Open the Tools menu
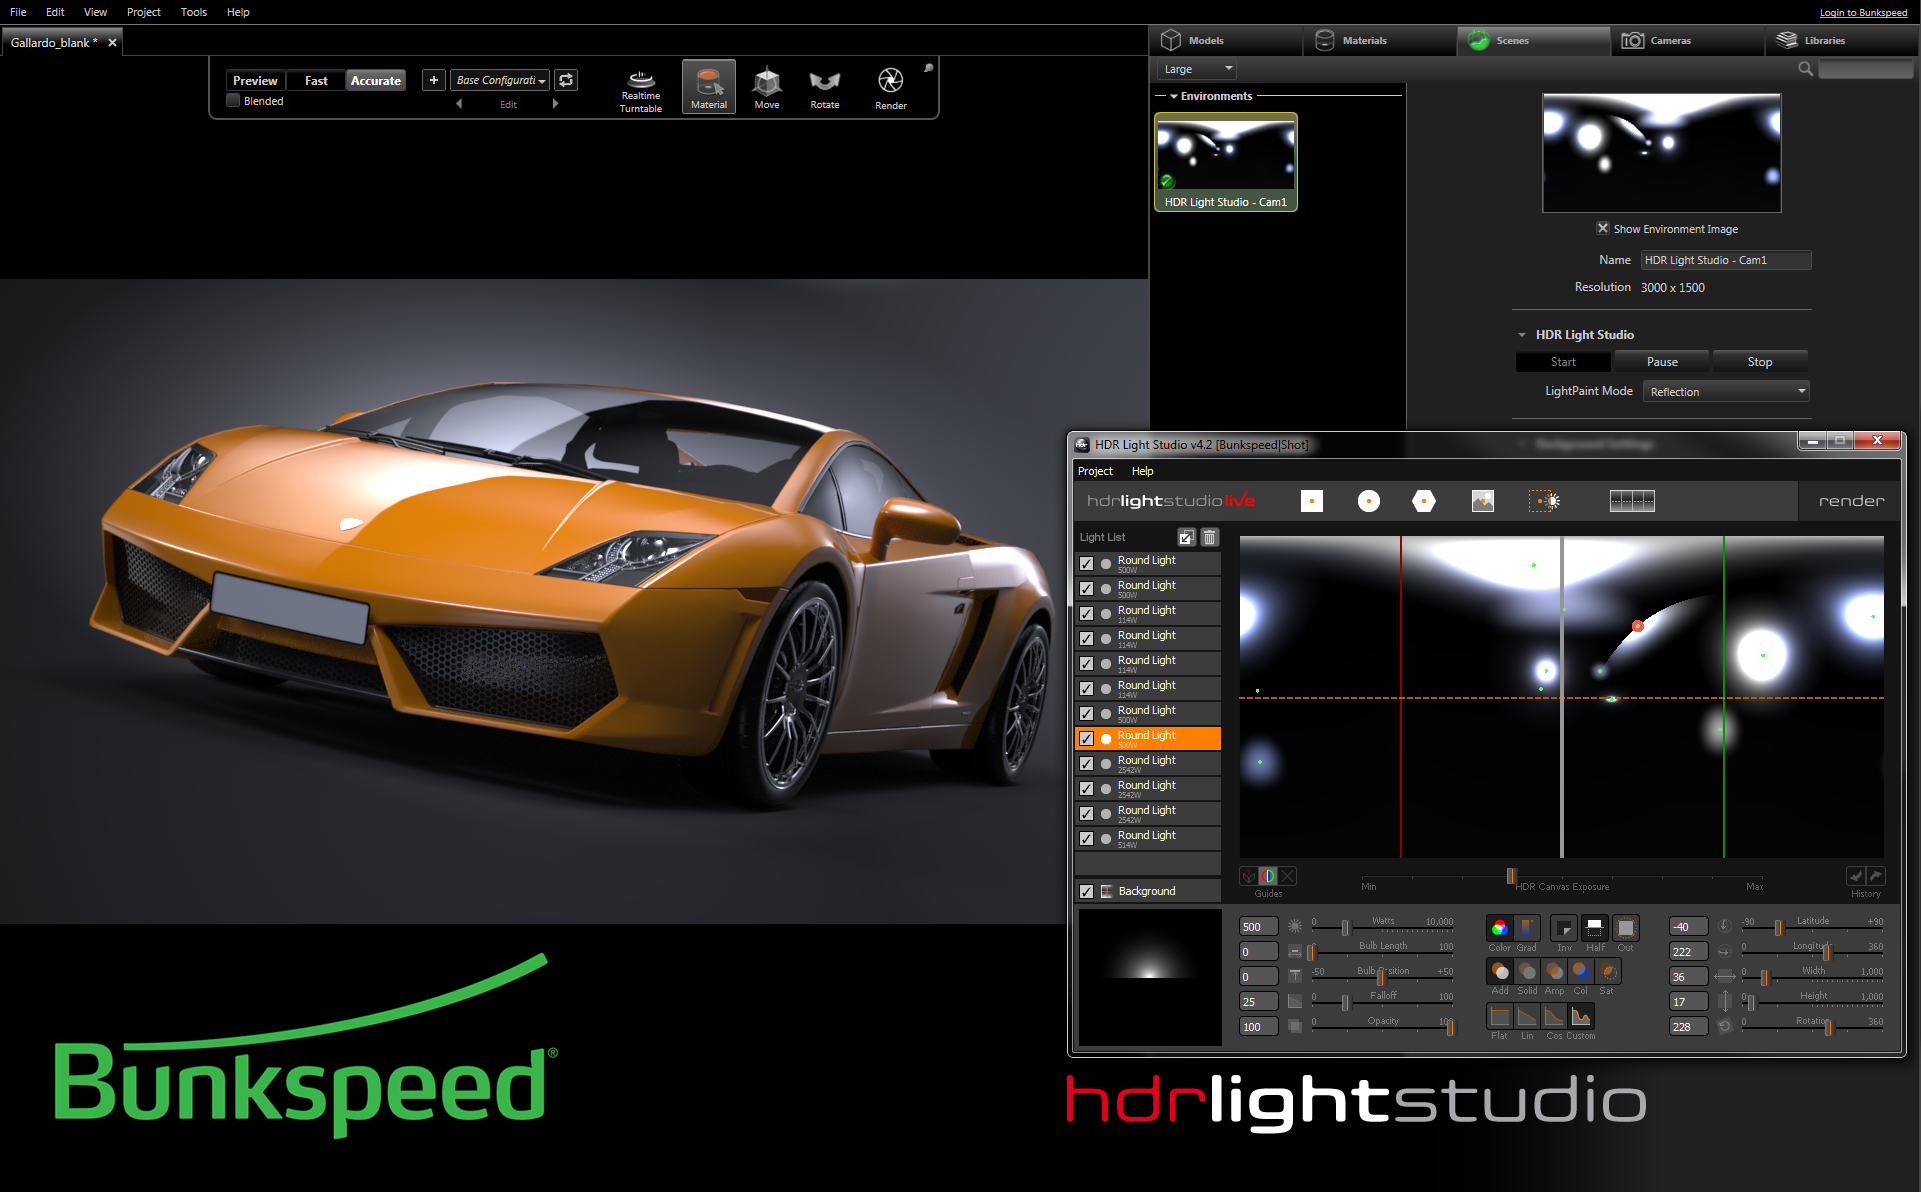 point(194,12)
